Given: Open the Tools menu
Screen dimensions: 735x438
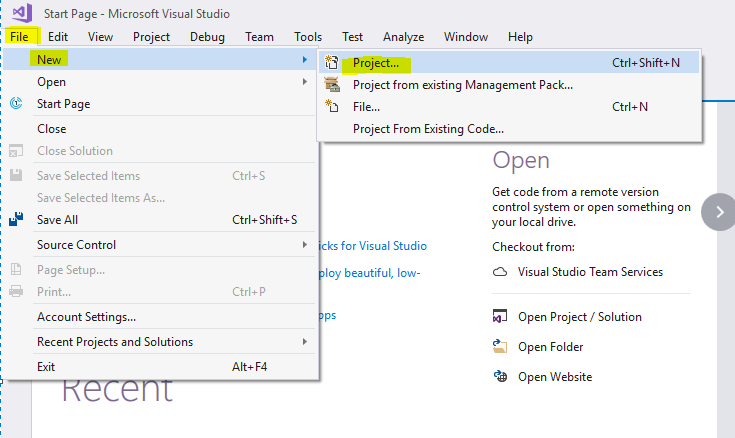Looking at the screenshot, I should coord(308,37).
